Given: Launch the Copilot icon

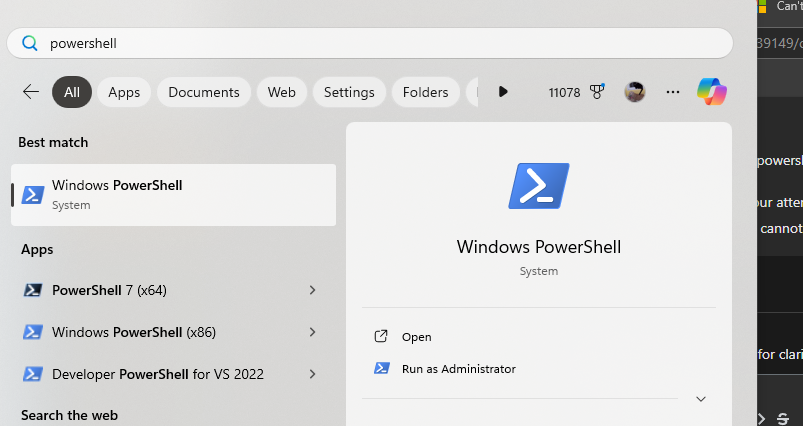Looking at the screenshot, I should tap(712, 92).
